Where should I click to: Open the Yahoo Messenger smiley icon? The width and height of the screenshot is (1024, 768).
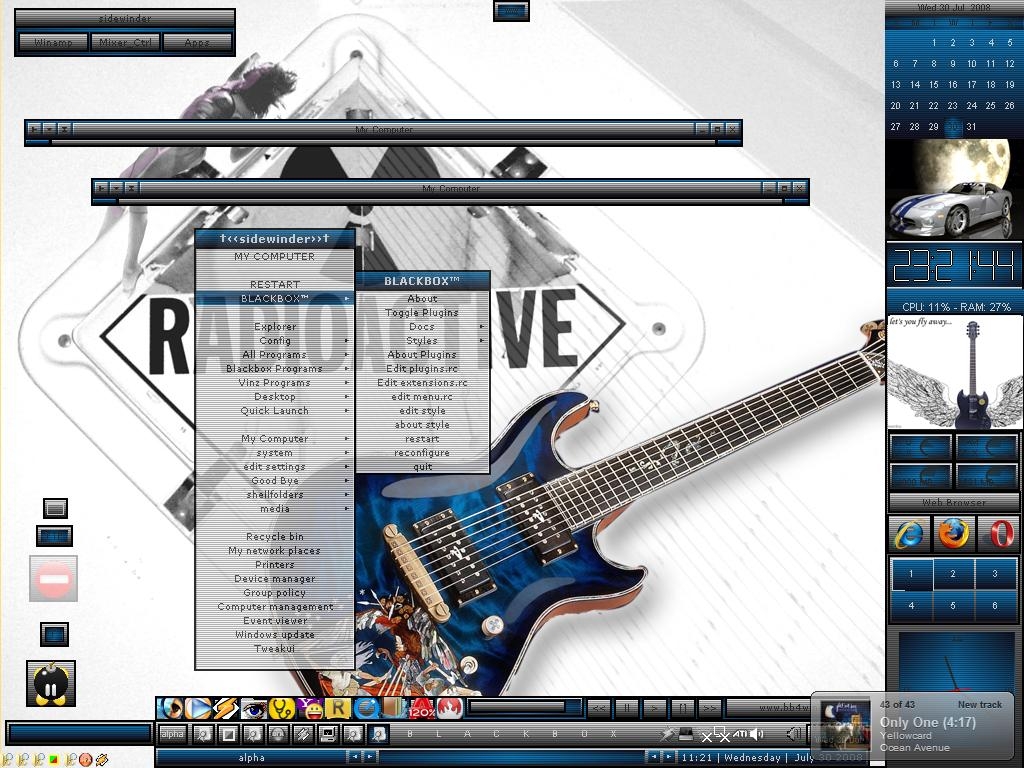pos(310,708)
